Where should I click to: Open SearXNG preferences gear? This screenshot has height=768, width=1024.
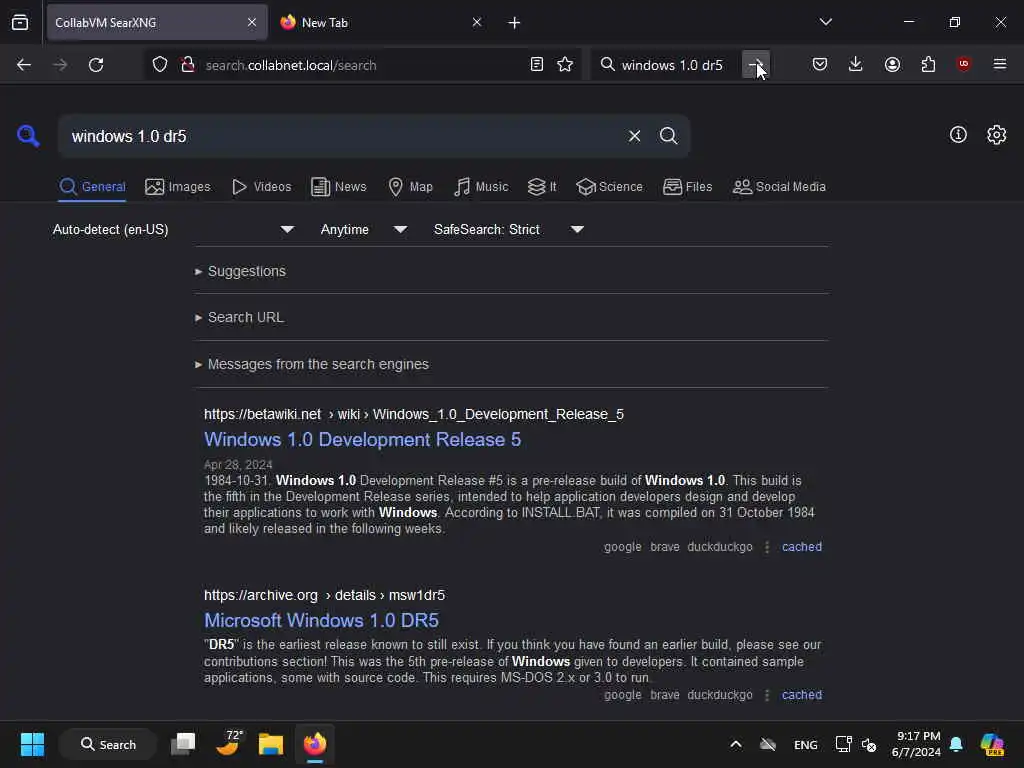pyautogui.click(x=996, y=135)
